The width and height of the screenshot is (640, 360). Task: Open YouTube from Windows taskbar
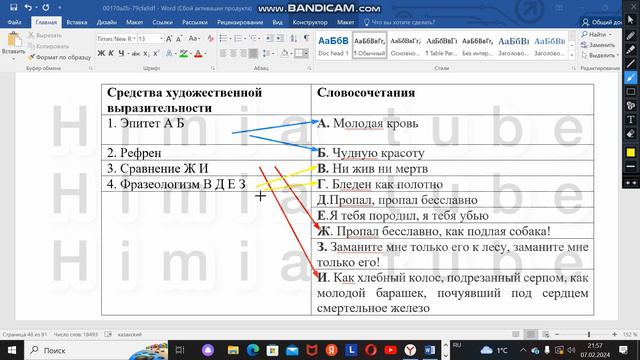tap(390, 350)
